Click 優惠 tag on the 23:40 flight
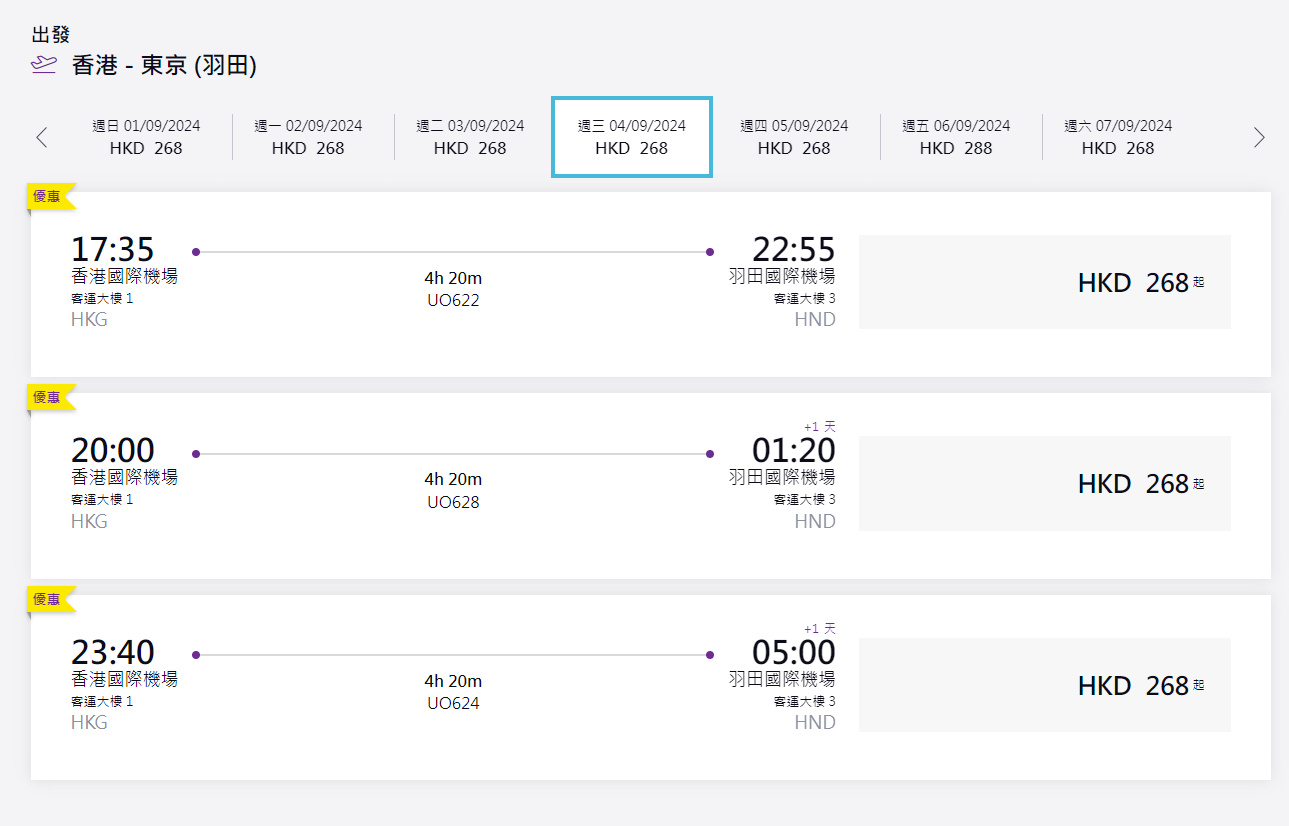The width and height of the screenshot is (1289, 826). pyautogui.click(x=48, y=599)
